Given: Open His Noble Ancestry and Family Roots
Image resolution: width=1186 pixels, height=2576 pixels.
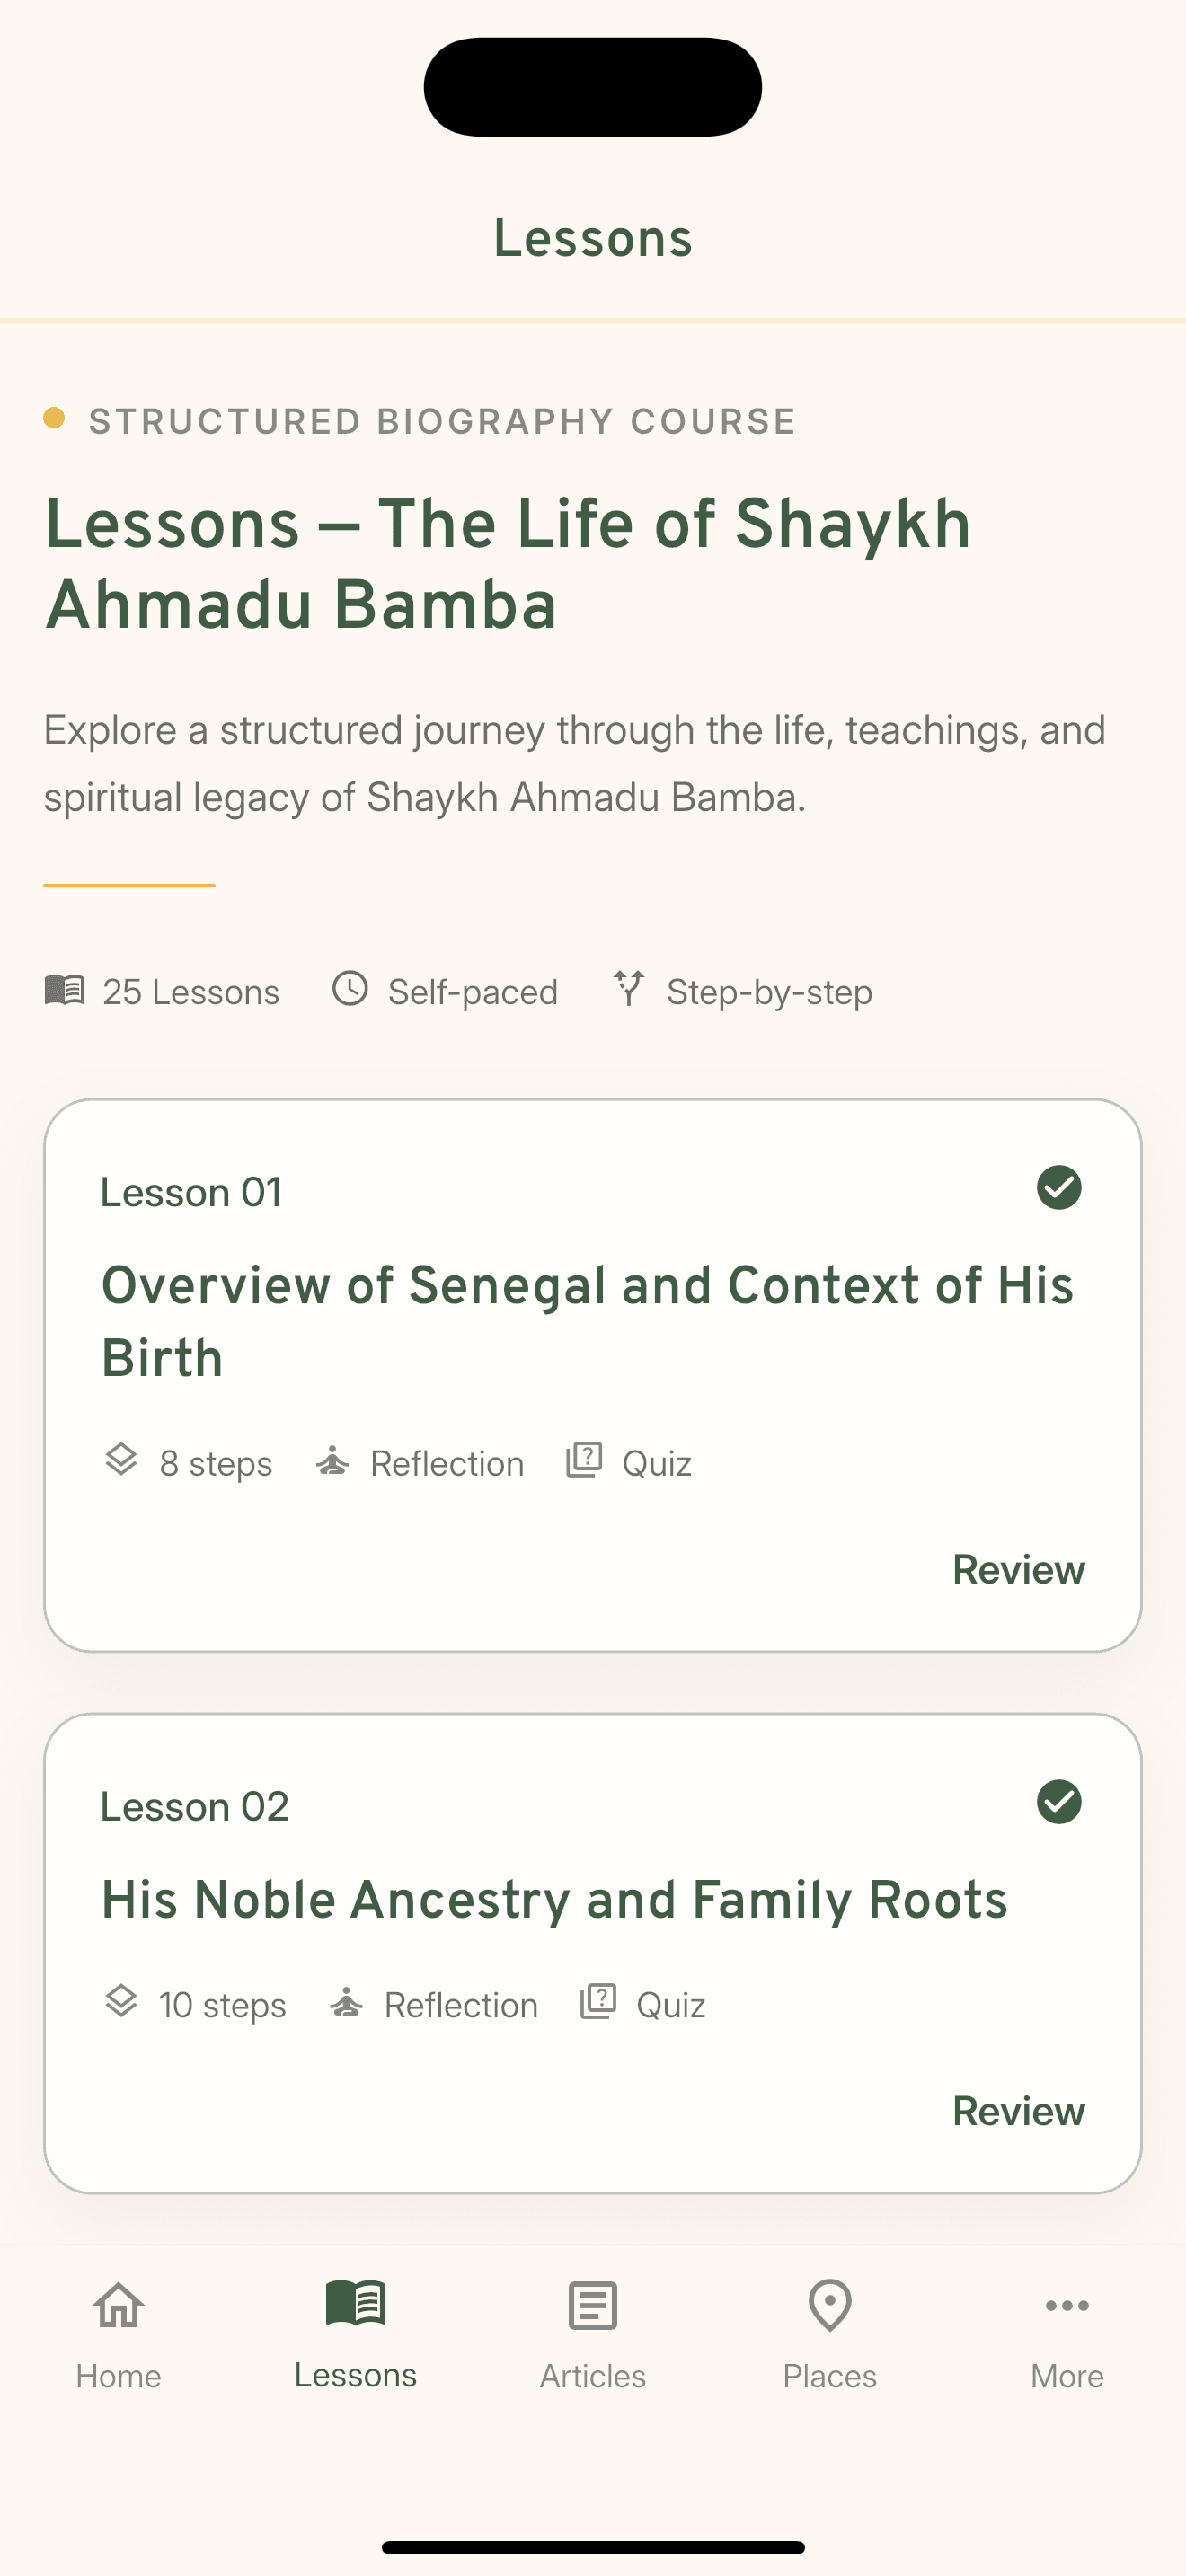Looking at the screenshot, I should click(554, 1899).
